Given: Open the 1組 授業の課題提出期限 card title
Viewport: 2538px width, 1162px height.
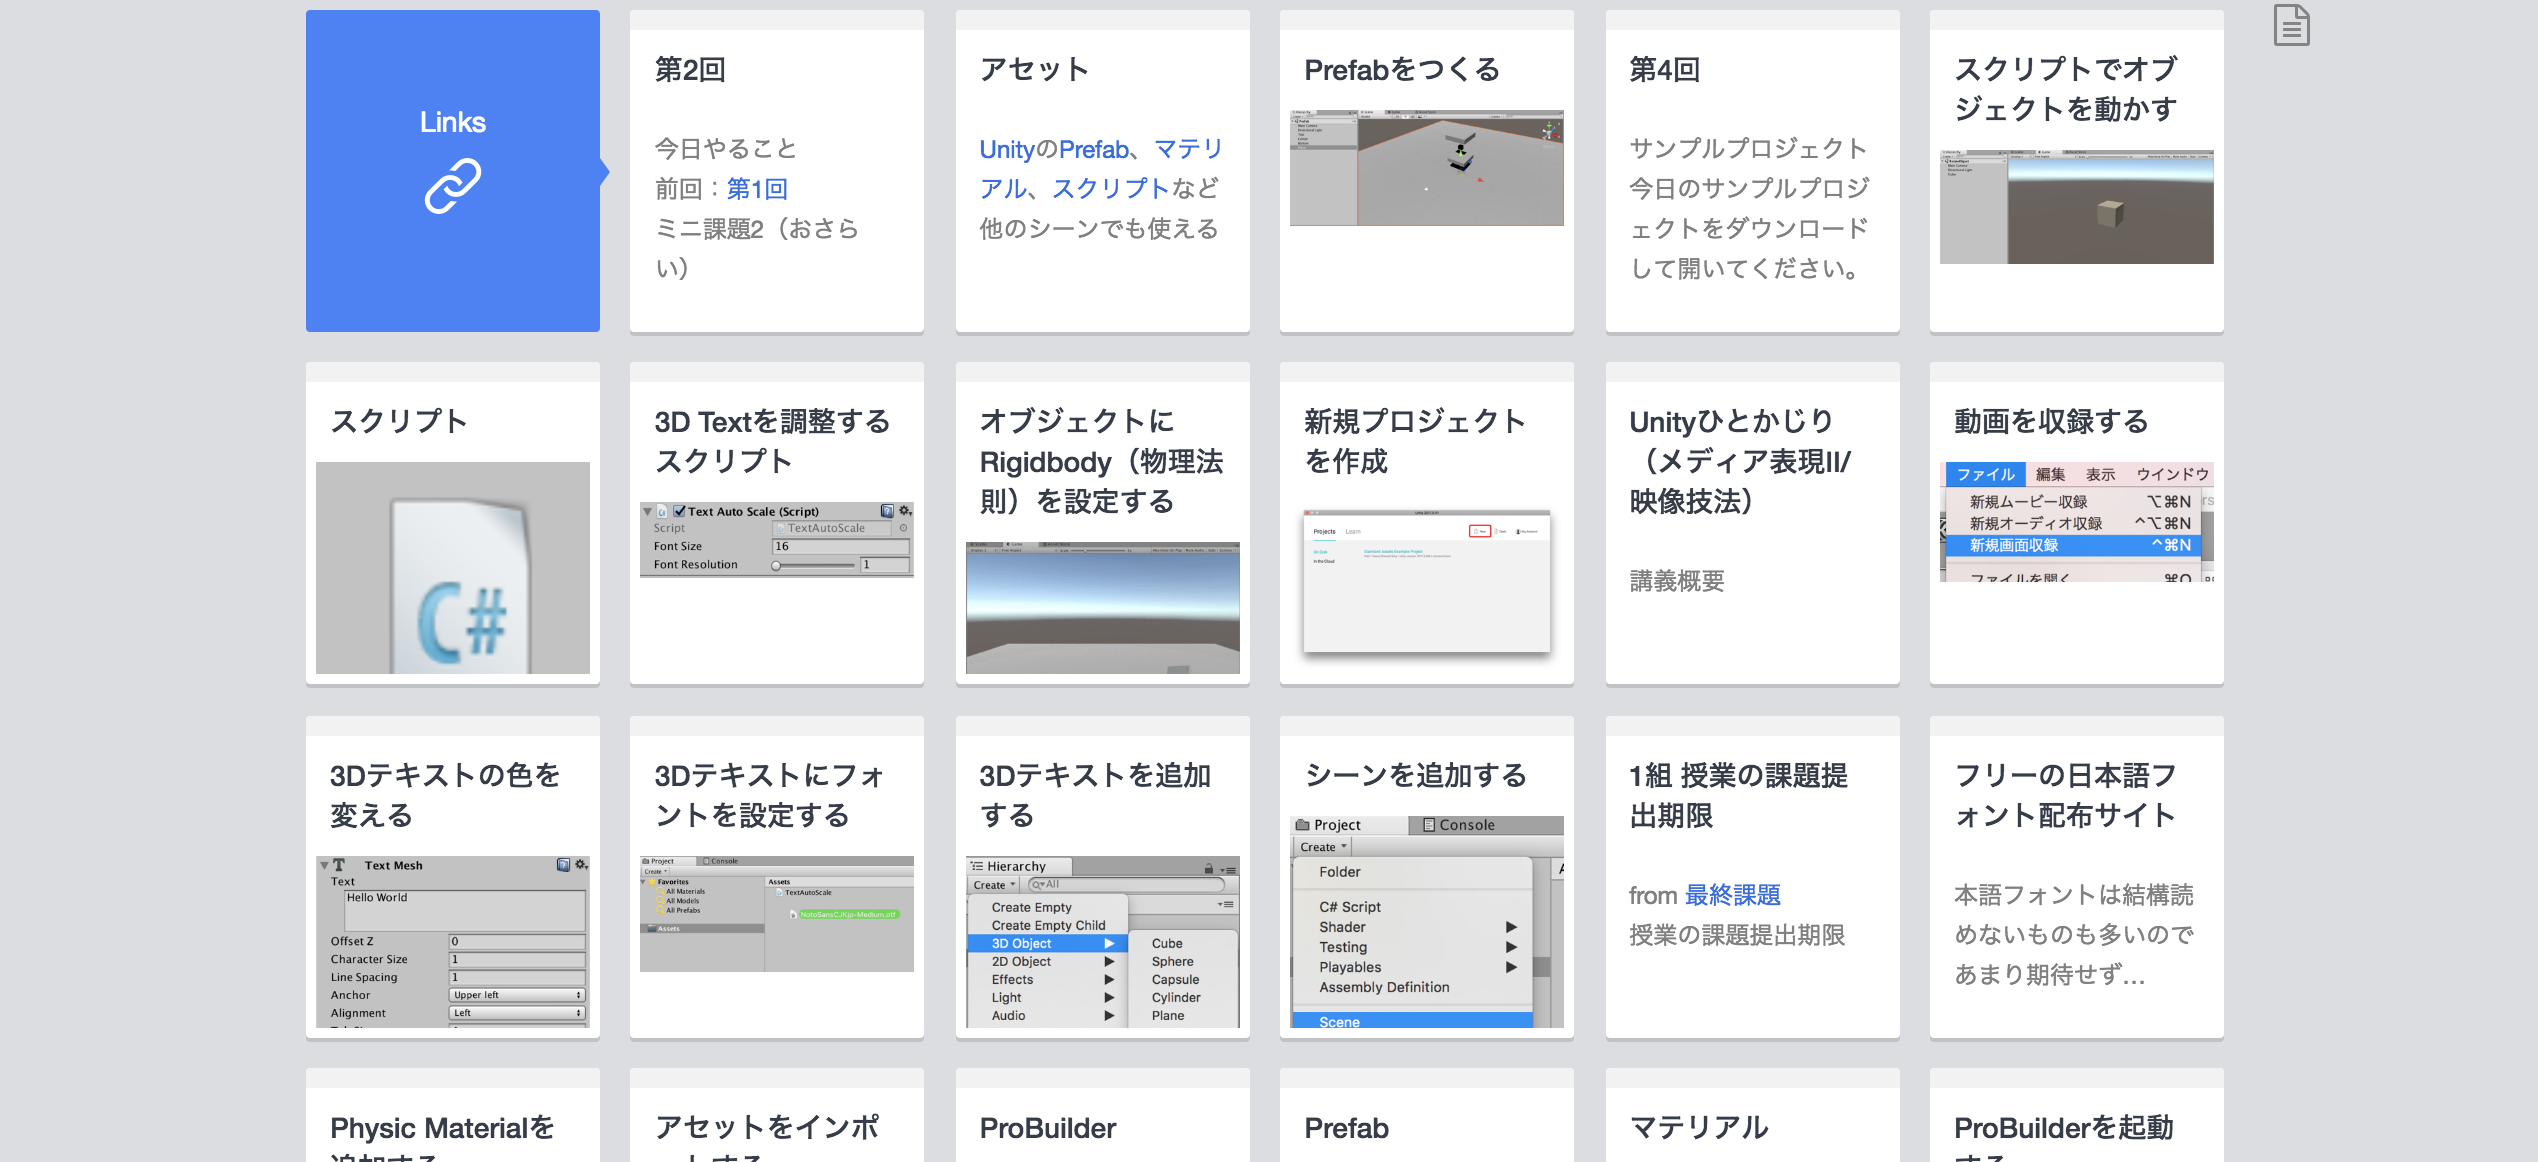Looking at the screenshot, I should pyautogui.click(x=1738, y=795).
